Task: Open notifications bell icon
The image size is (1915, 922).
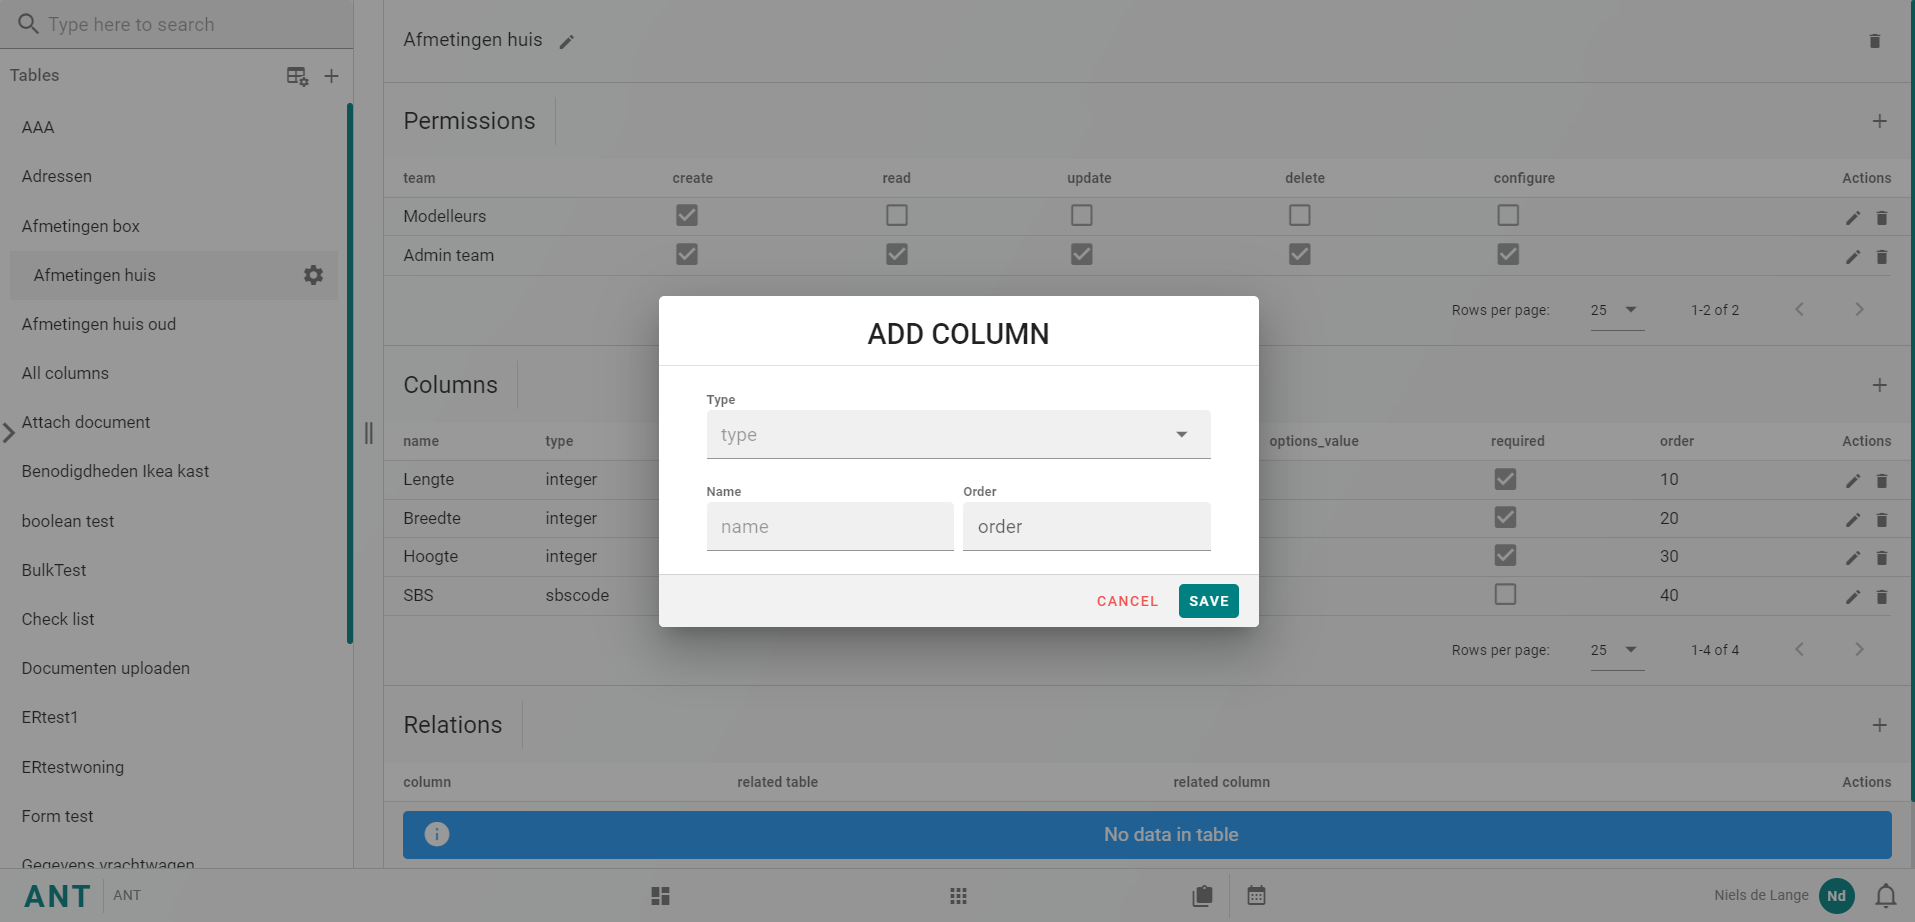Action: (1885, 896)
